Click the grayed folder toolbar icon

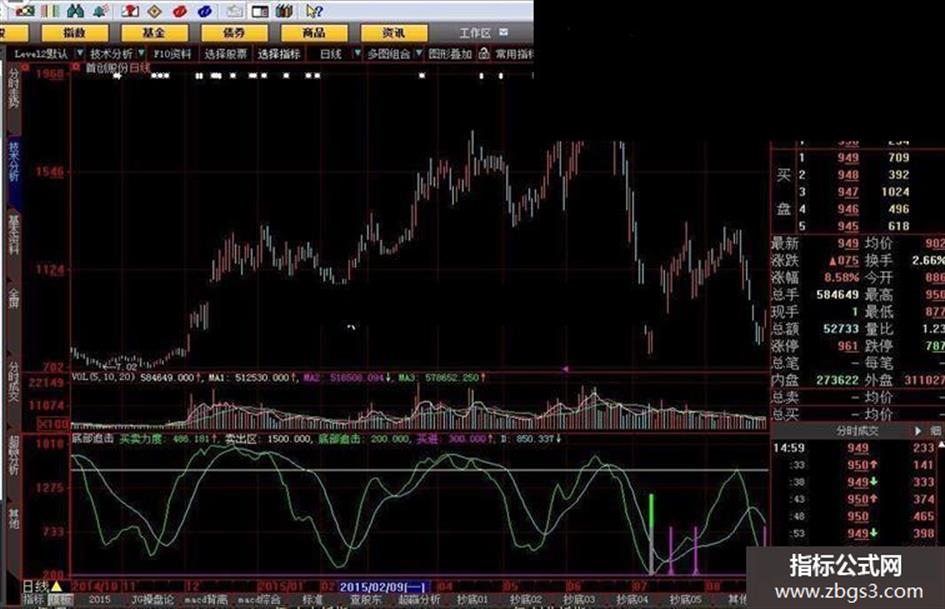pos(234,10)
